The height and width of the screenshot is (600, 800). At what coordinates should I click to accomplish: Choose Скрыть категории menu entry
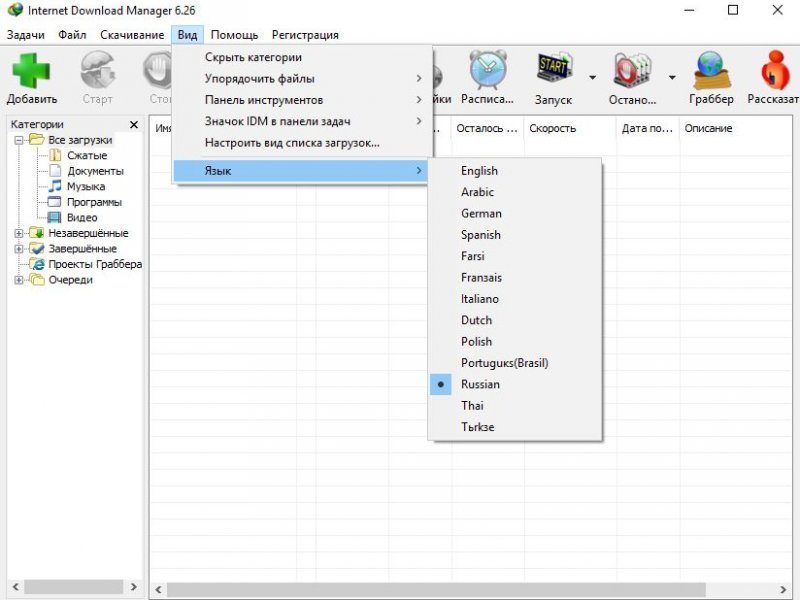(x=301, y=57)
